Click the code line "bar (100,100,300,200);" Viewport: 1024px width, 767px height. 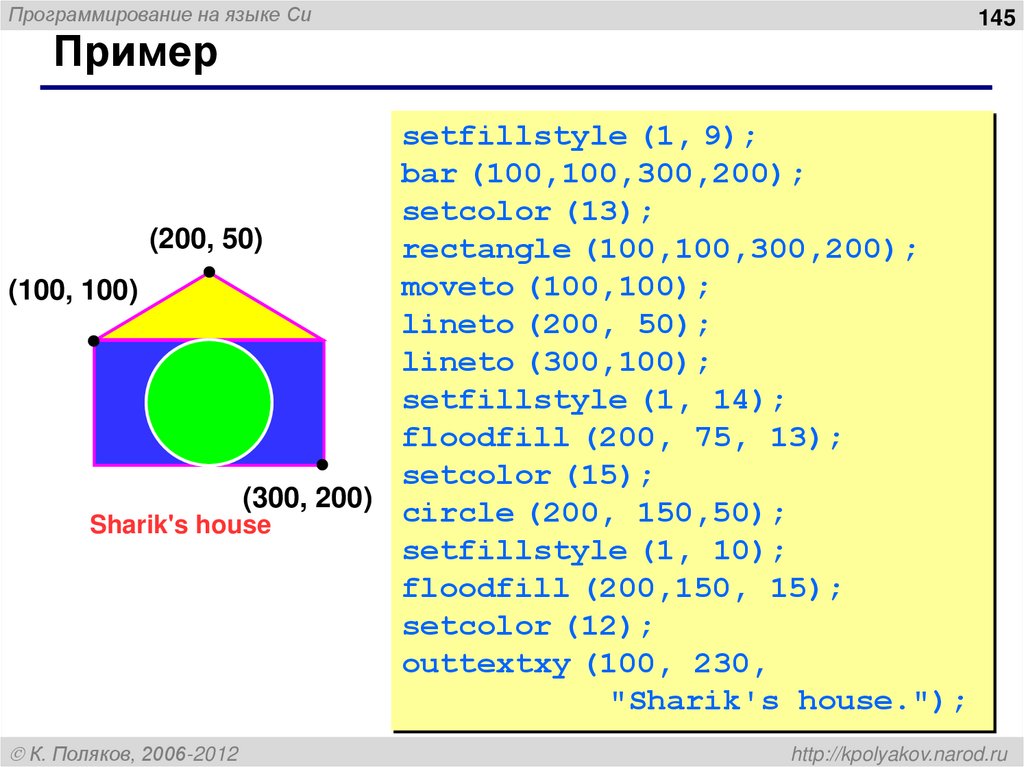[x=602, y=174]
